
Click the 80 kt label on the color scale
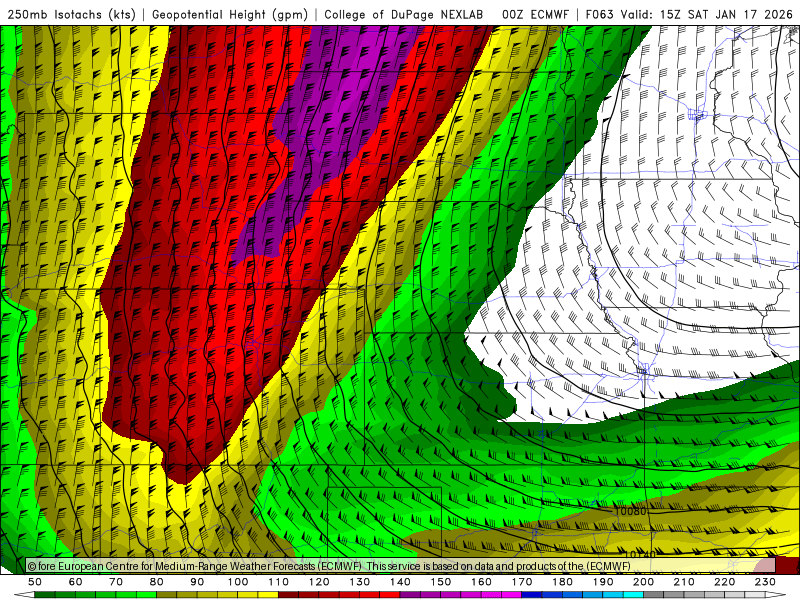(157, 582)
